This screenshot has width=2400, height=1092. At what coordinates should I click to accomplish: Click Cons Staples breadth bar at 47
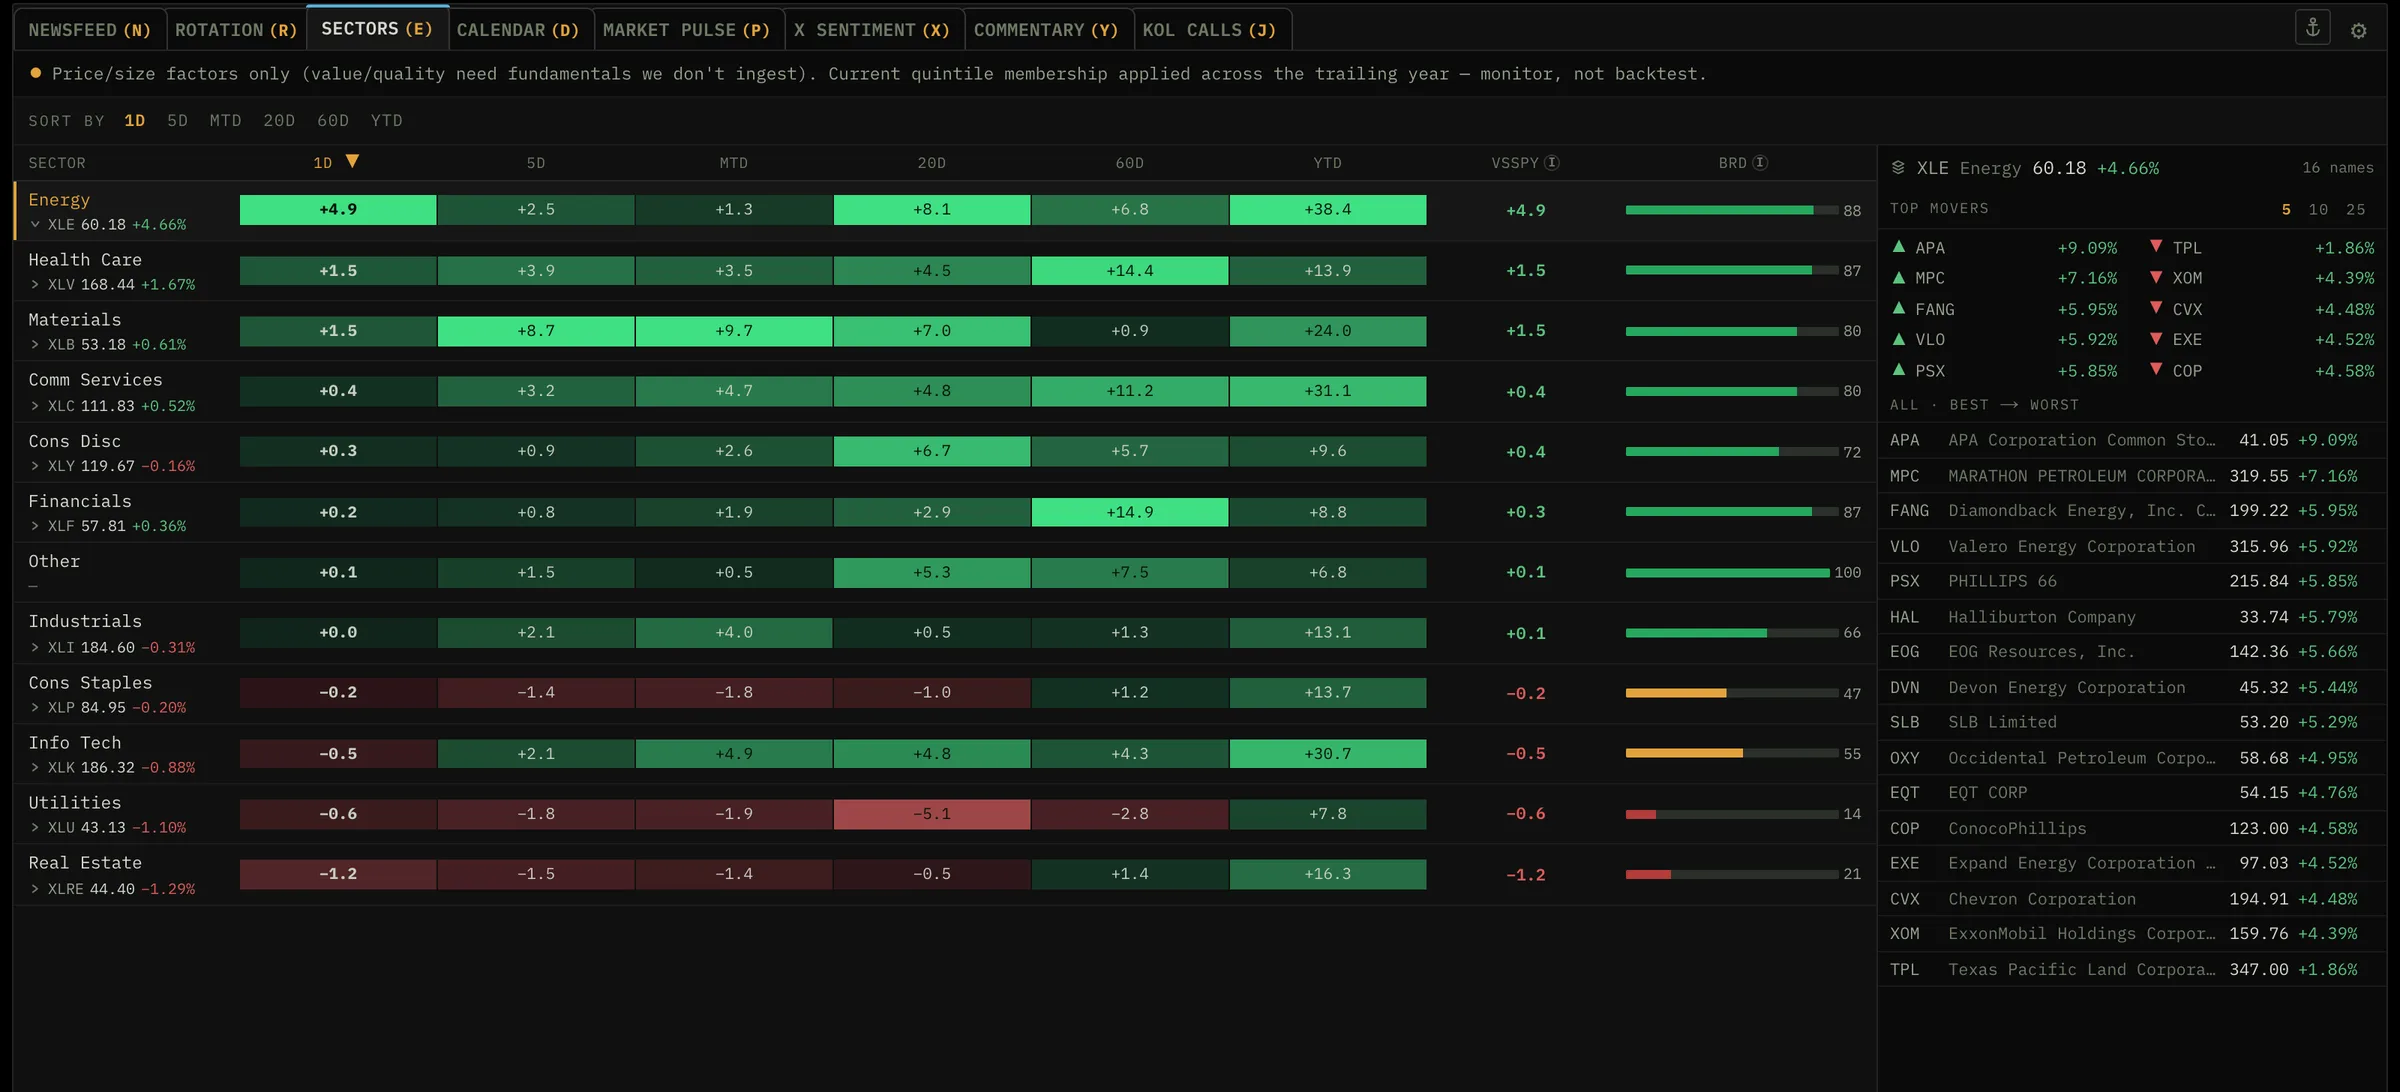(x=1732, y=693)
